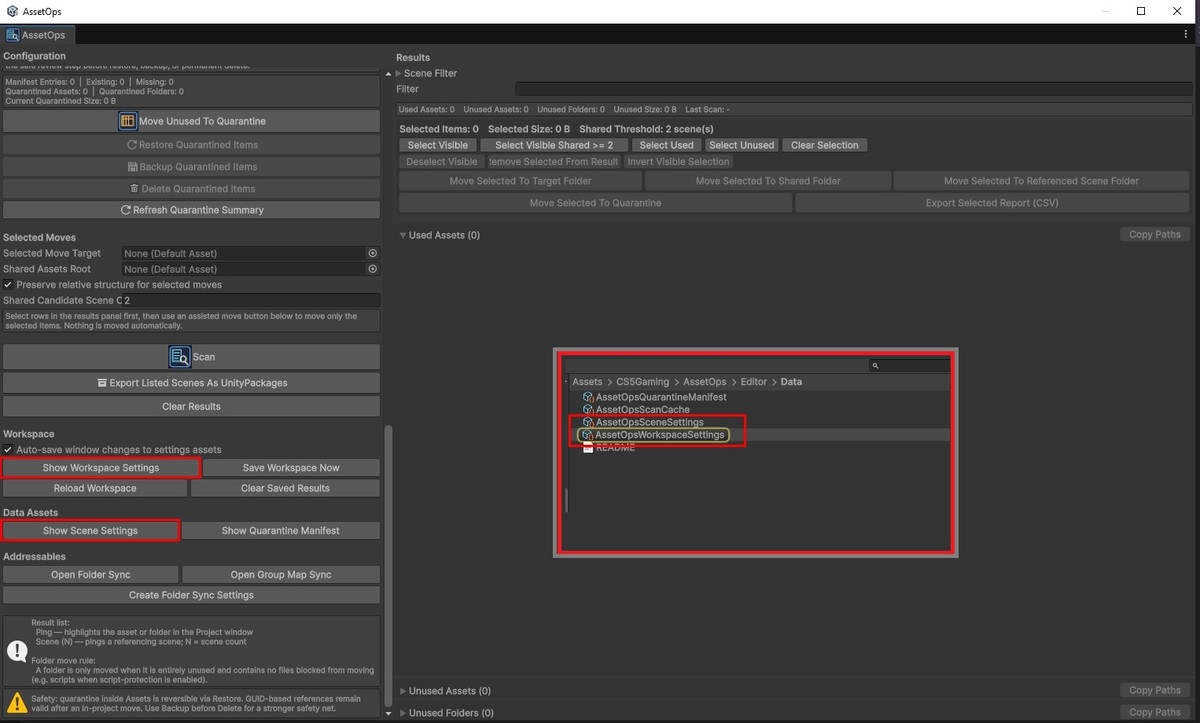The image size is (1200, 723).
Task: Click Open Group Map Sync
Action: (x=281, y=575)
